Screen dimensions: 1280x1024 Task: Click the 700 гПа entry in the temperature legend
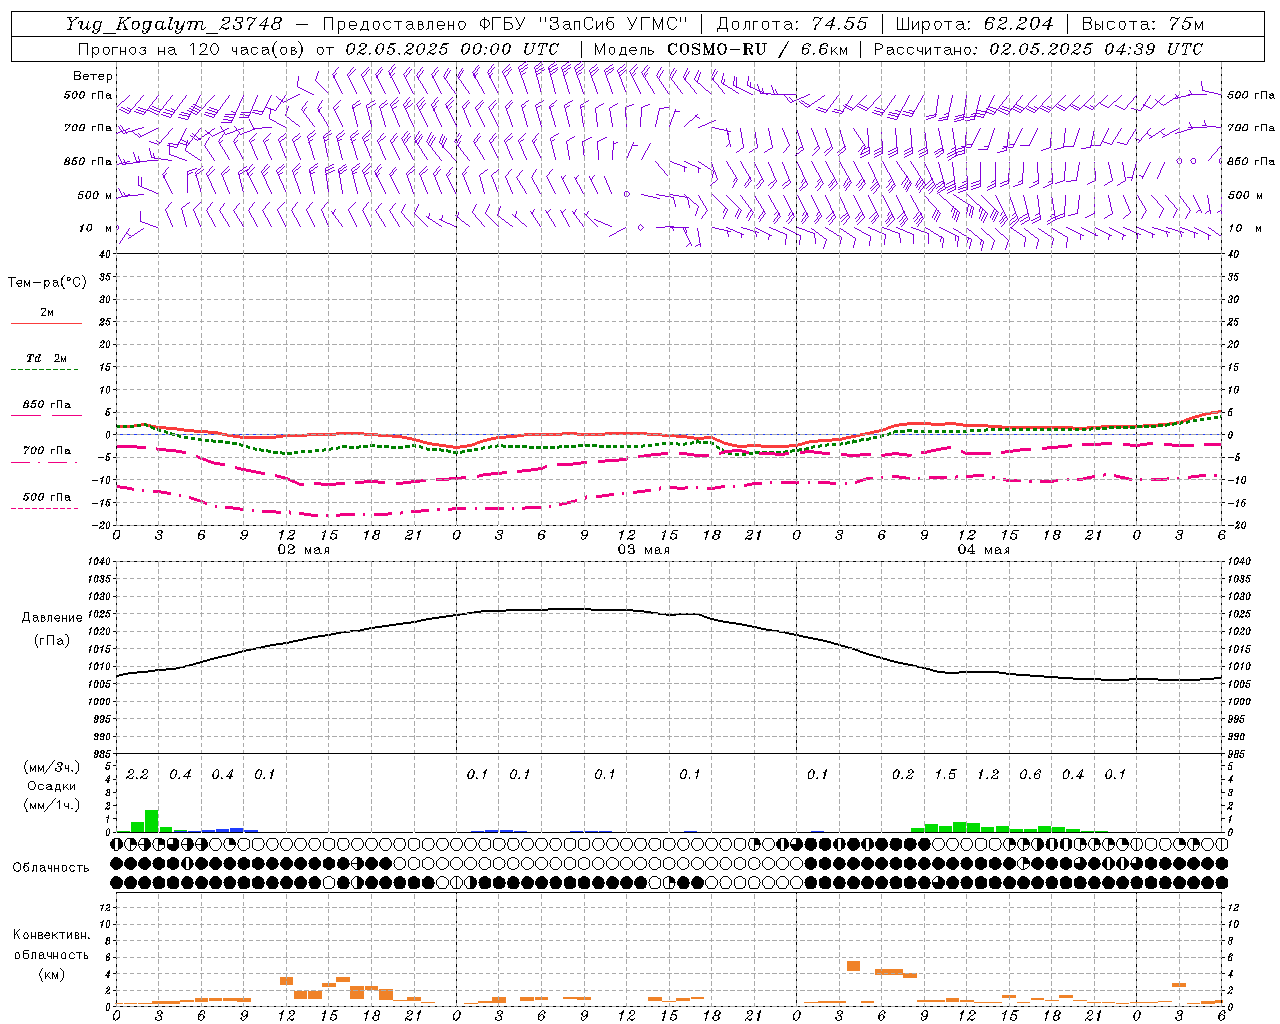point(46,451)
